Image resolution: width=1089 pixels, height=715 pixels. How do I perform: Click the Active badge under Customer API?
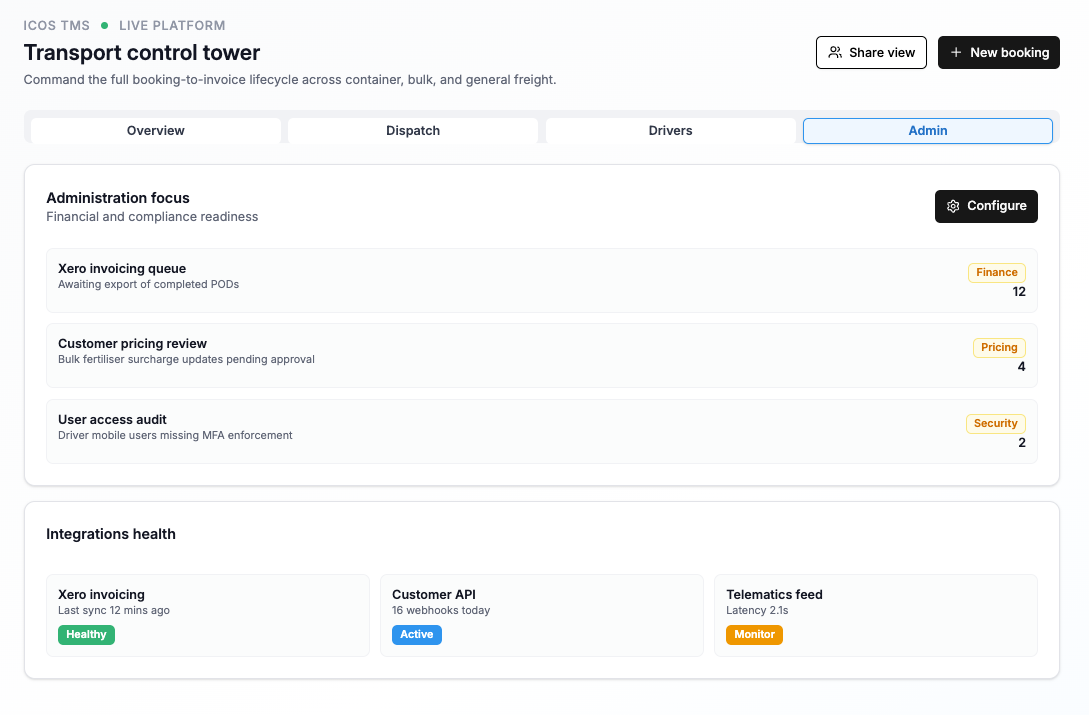[416, 634]
